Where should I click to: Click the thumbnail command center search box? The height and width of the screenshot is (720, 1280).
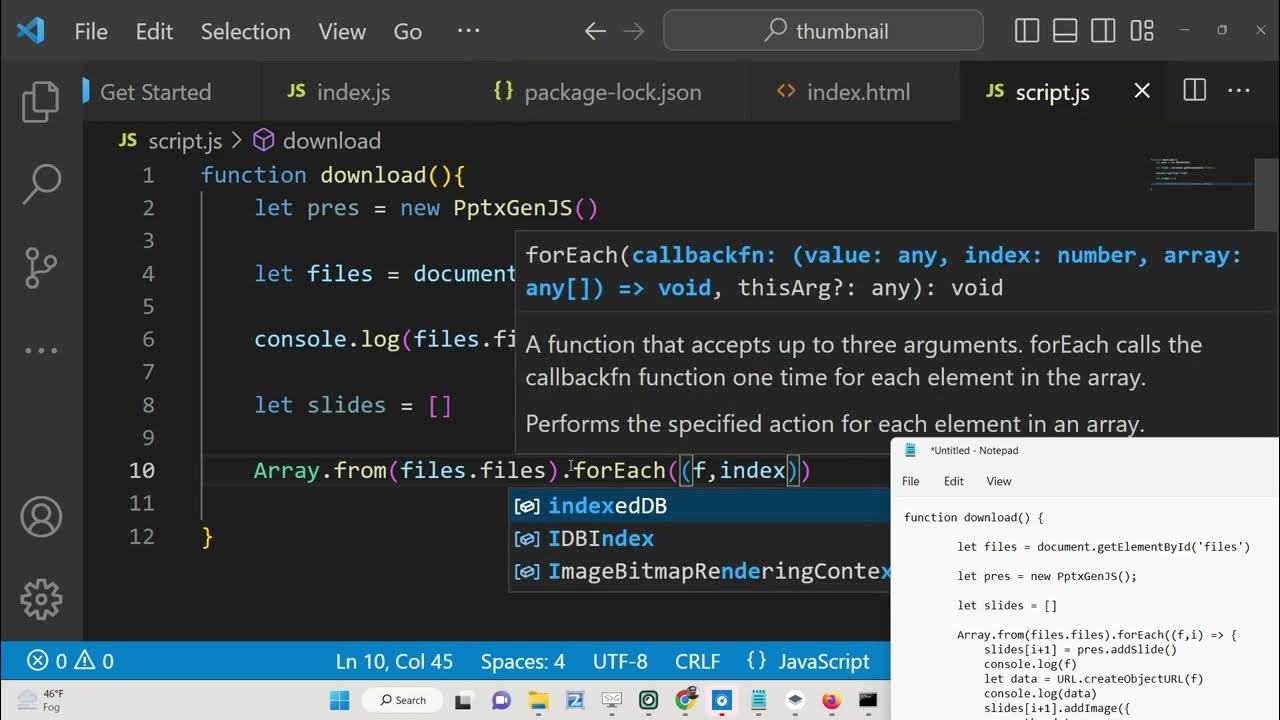[x=823, y=31]
